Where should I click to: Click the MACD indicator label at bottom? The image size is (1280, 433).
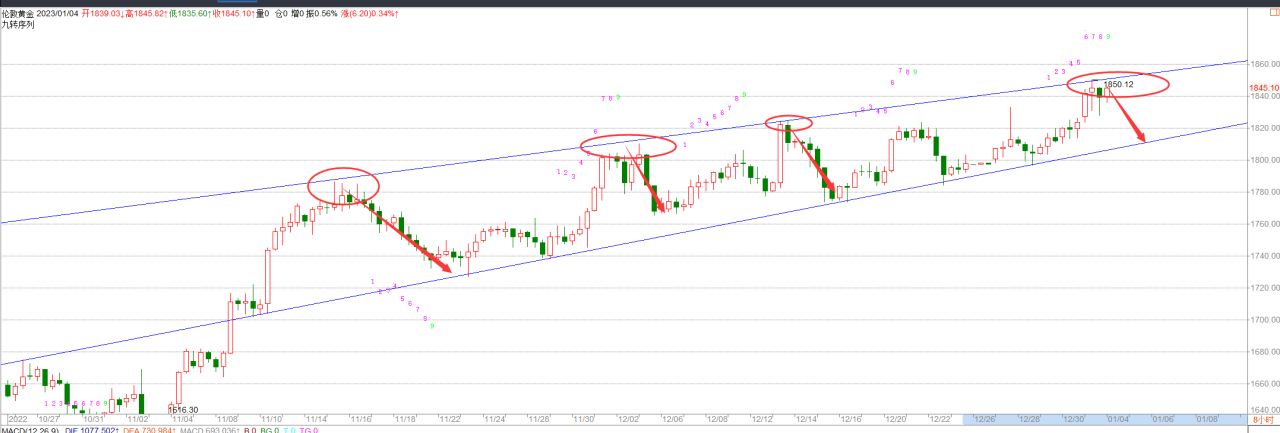point(30,429)
